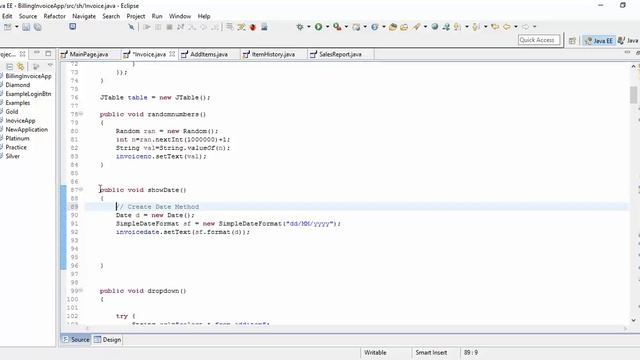Switch to the Source editor view
The image size is (640, 360).
(x=76, y=340)
